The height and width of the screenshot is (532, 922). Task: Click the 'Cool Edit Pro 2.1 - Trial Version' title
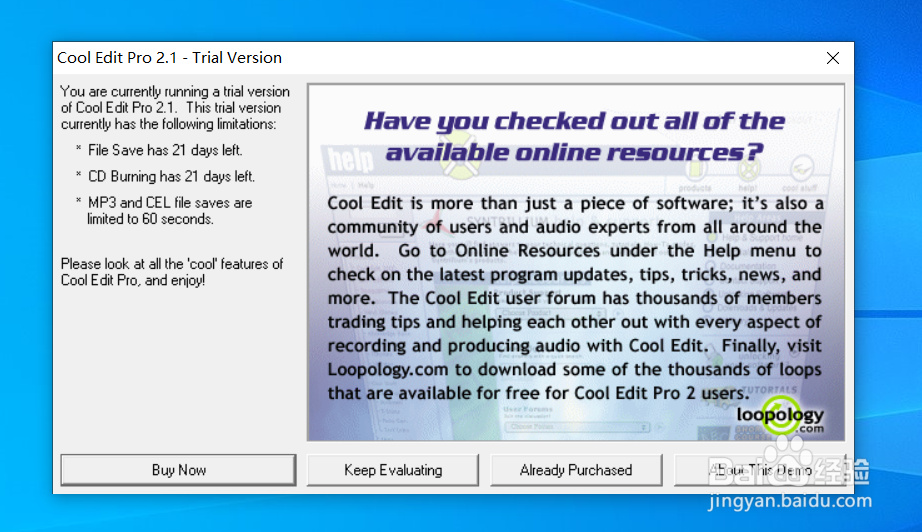(x=169, y=58)
